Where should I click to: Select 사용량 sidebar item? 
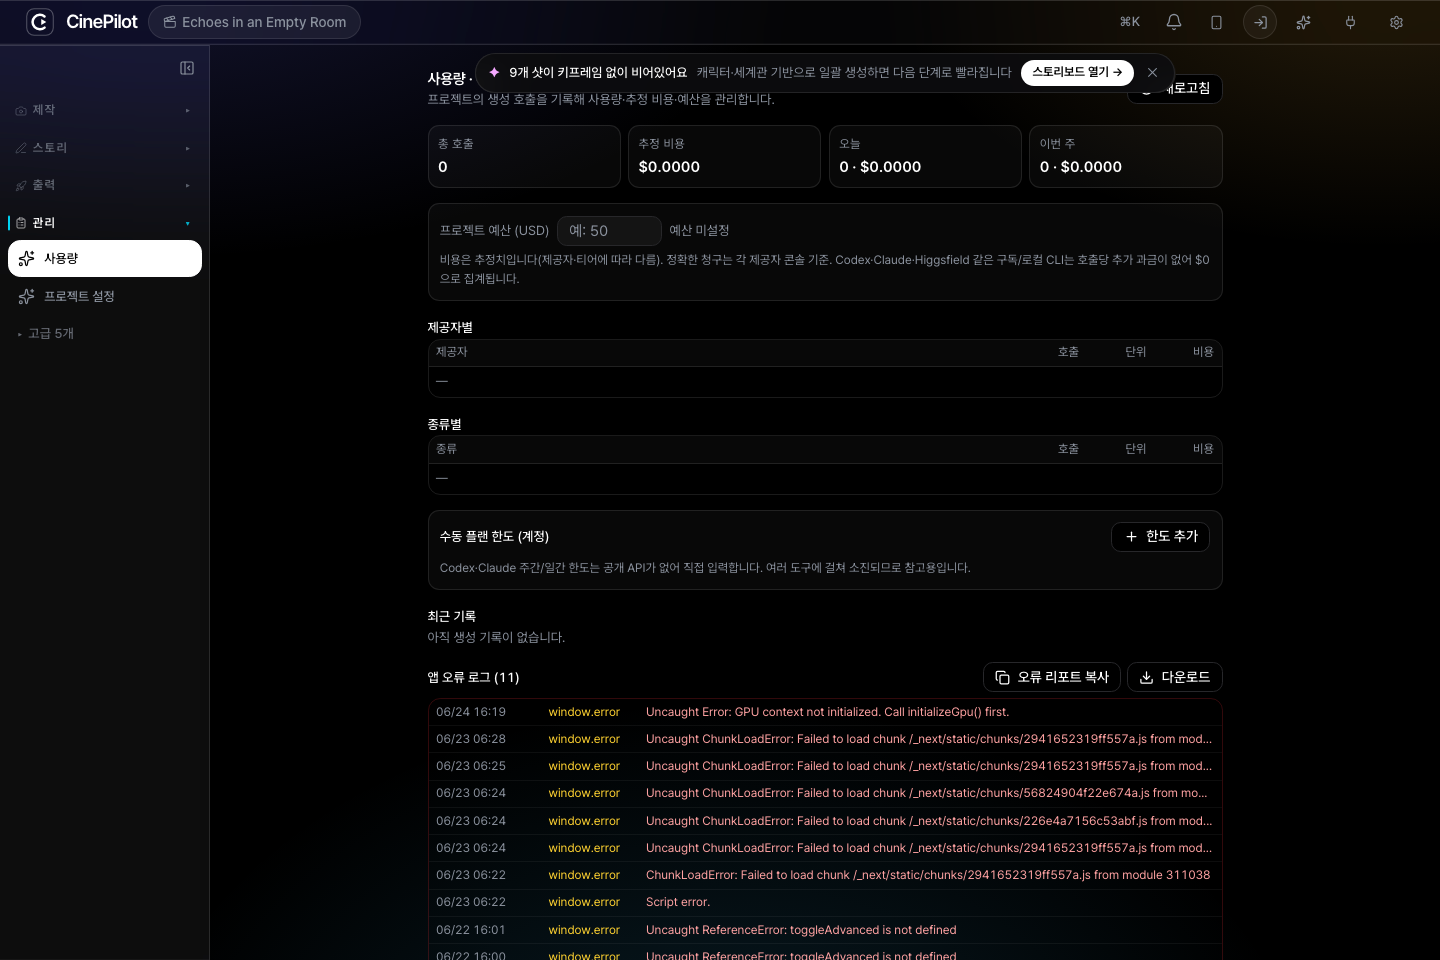click(104, 258)
